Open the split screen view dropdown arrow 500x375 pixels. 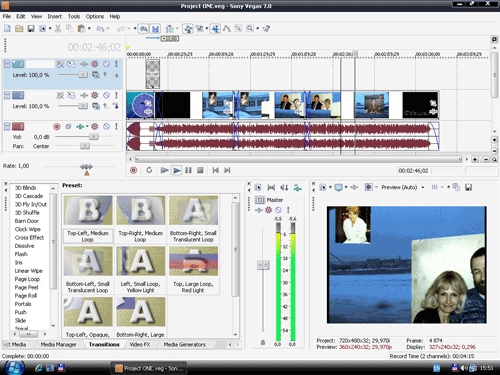click(376, 187)
